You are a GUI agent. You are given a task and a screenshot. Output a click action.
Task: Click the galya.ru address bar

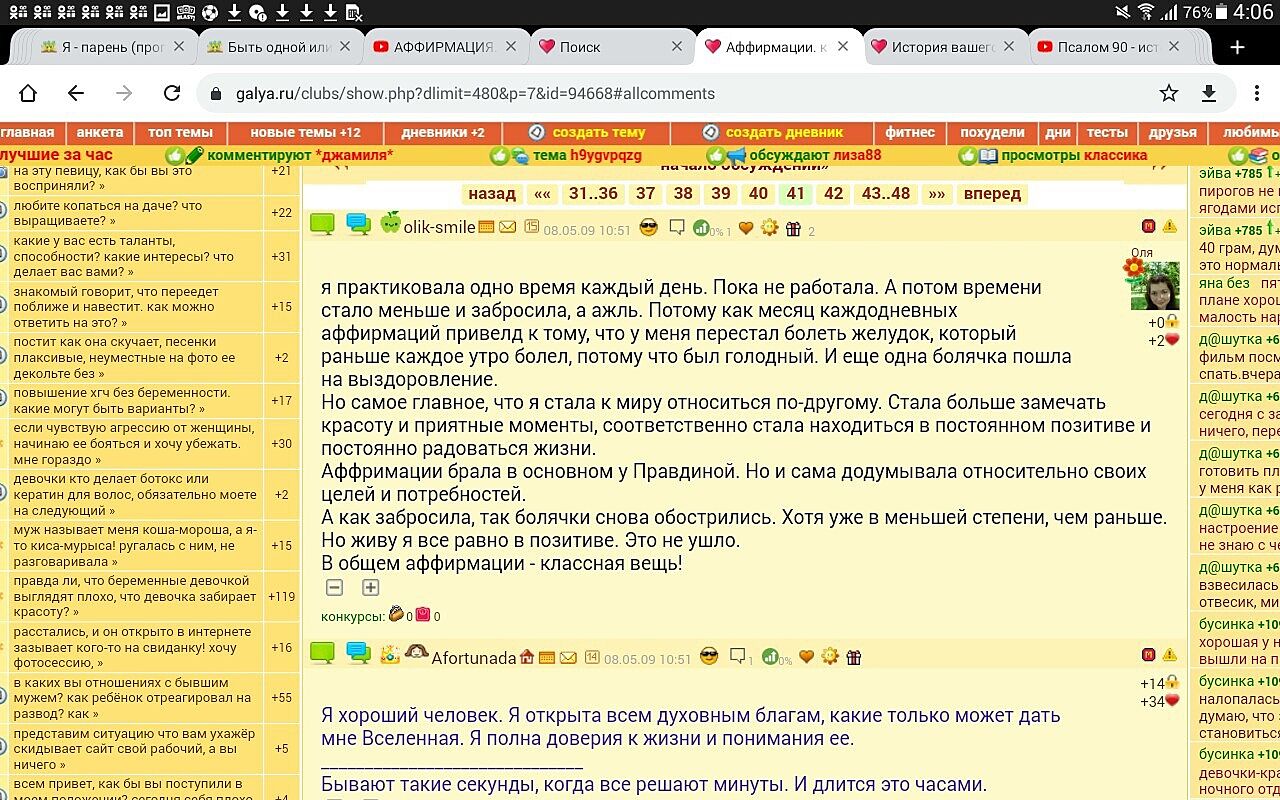point(680,93)
